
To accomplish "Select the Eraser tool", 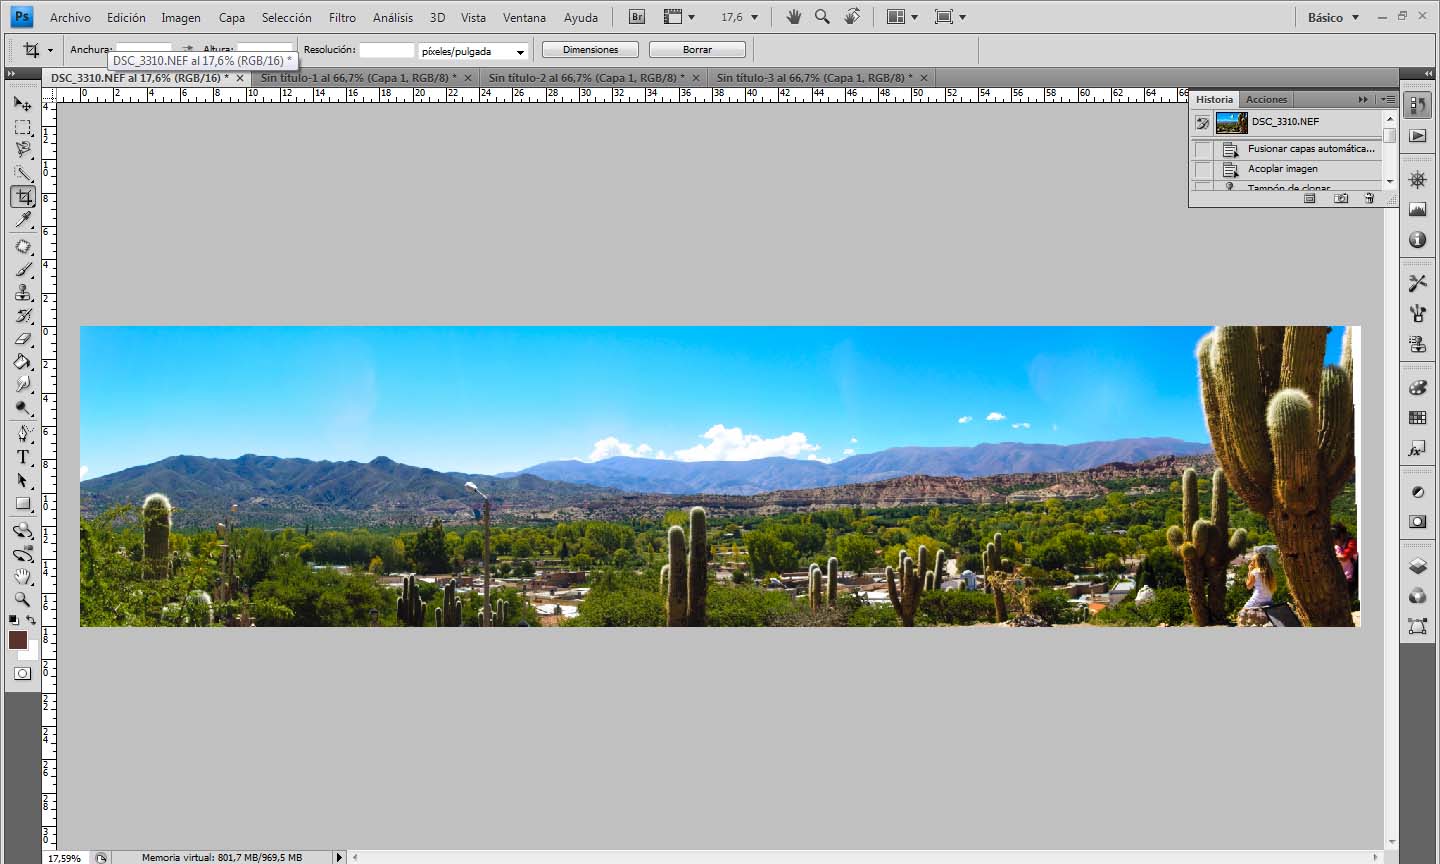I will pos(23,338).
